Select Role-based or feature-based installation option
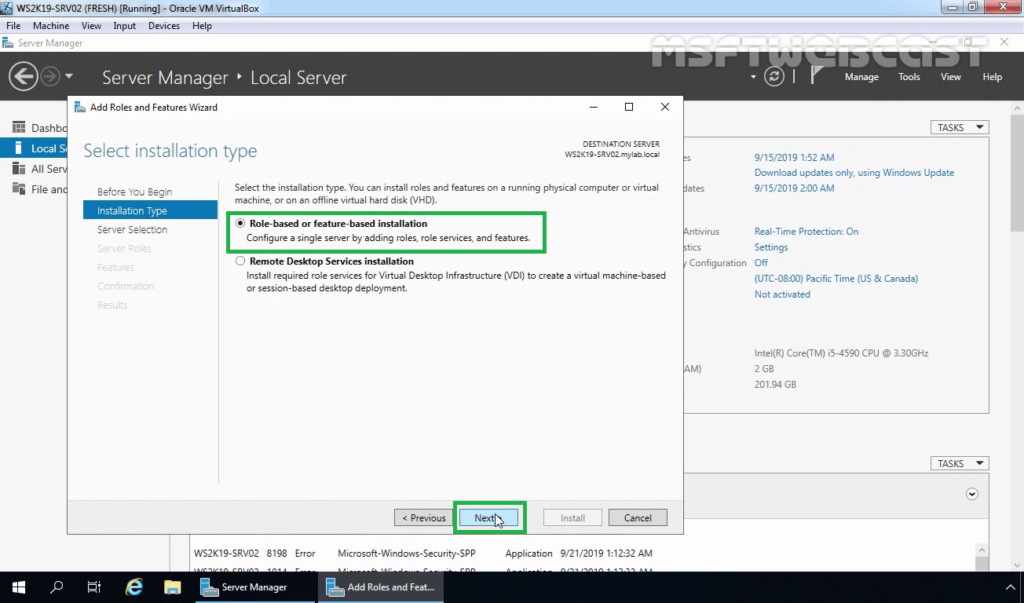Screen dimensions: 1024x603 tap(240, 223)
